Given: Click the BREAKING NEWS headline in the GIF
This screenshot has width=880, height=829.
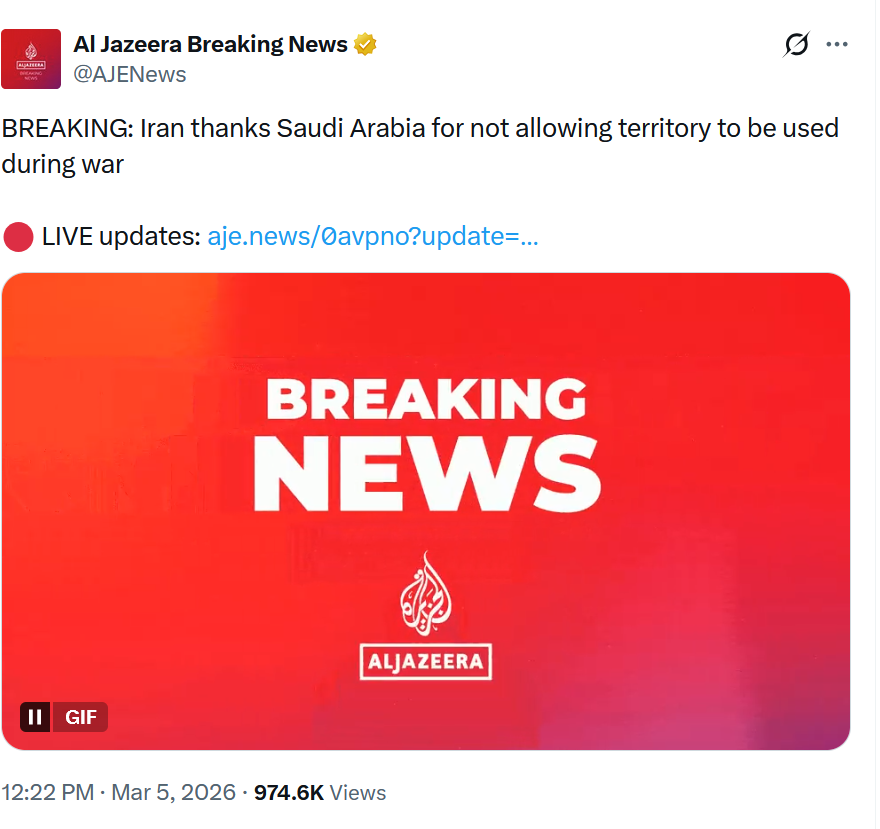Looking at the screenshot, I should coord(426,443).
